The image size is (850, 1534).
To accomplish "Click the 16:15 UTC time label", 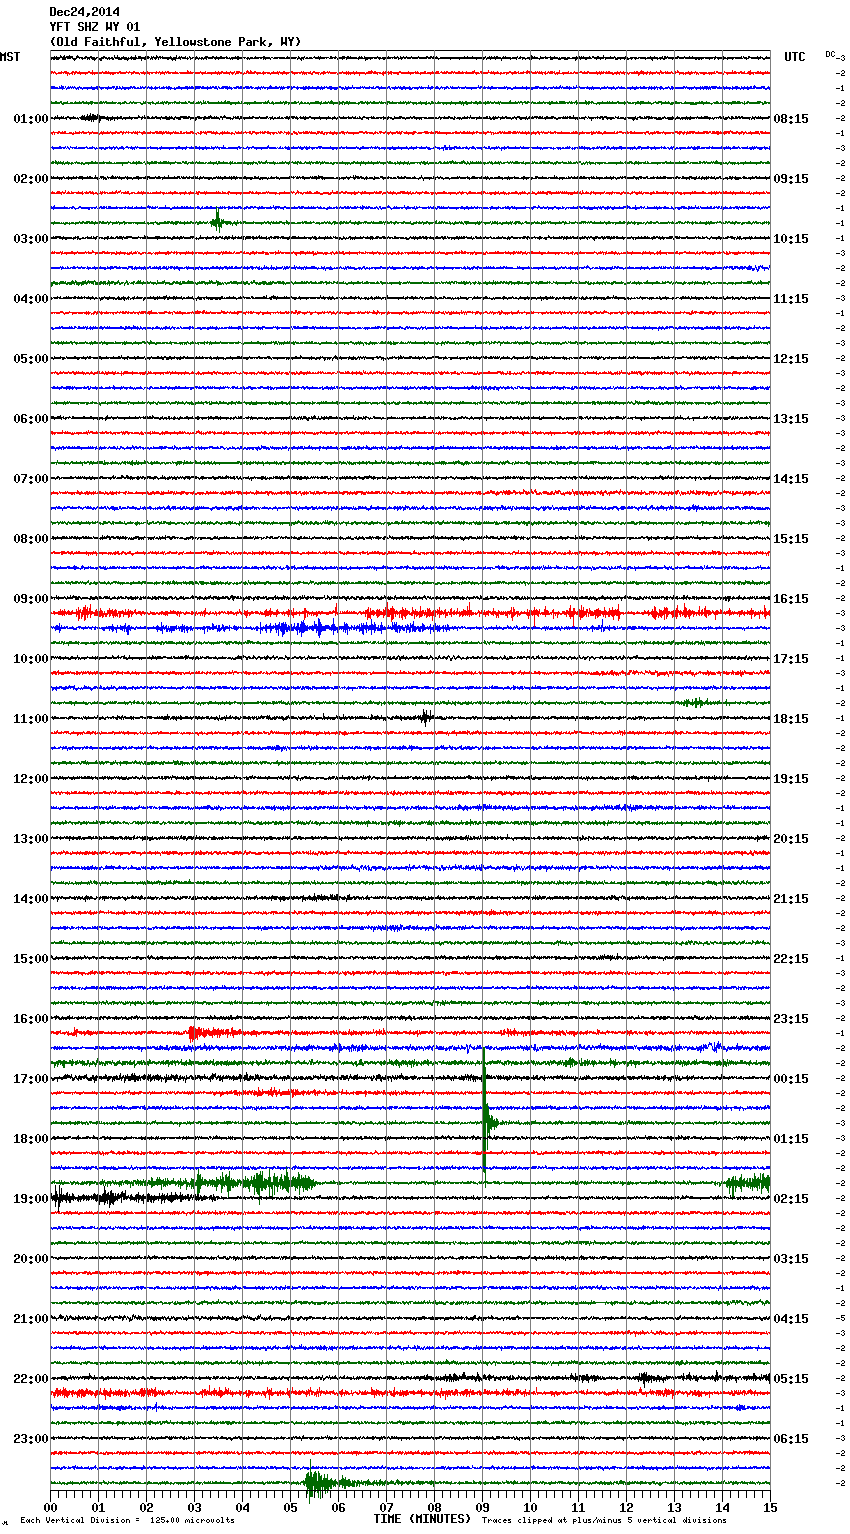I will (791, 599).
